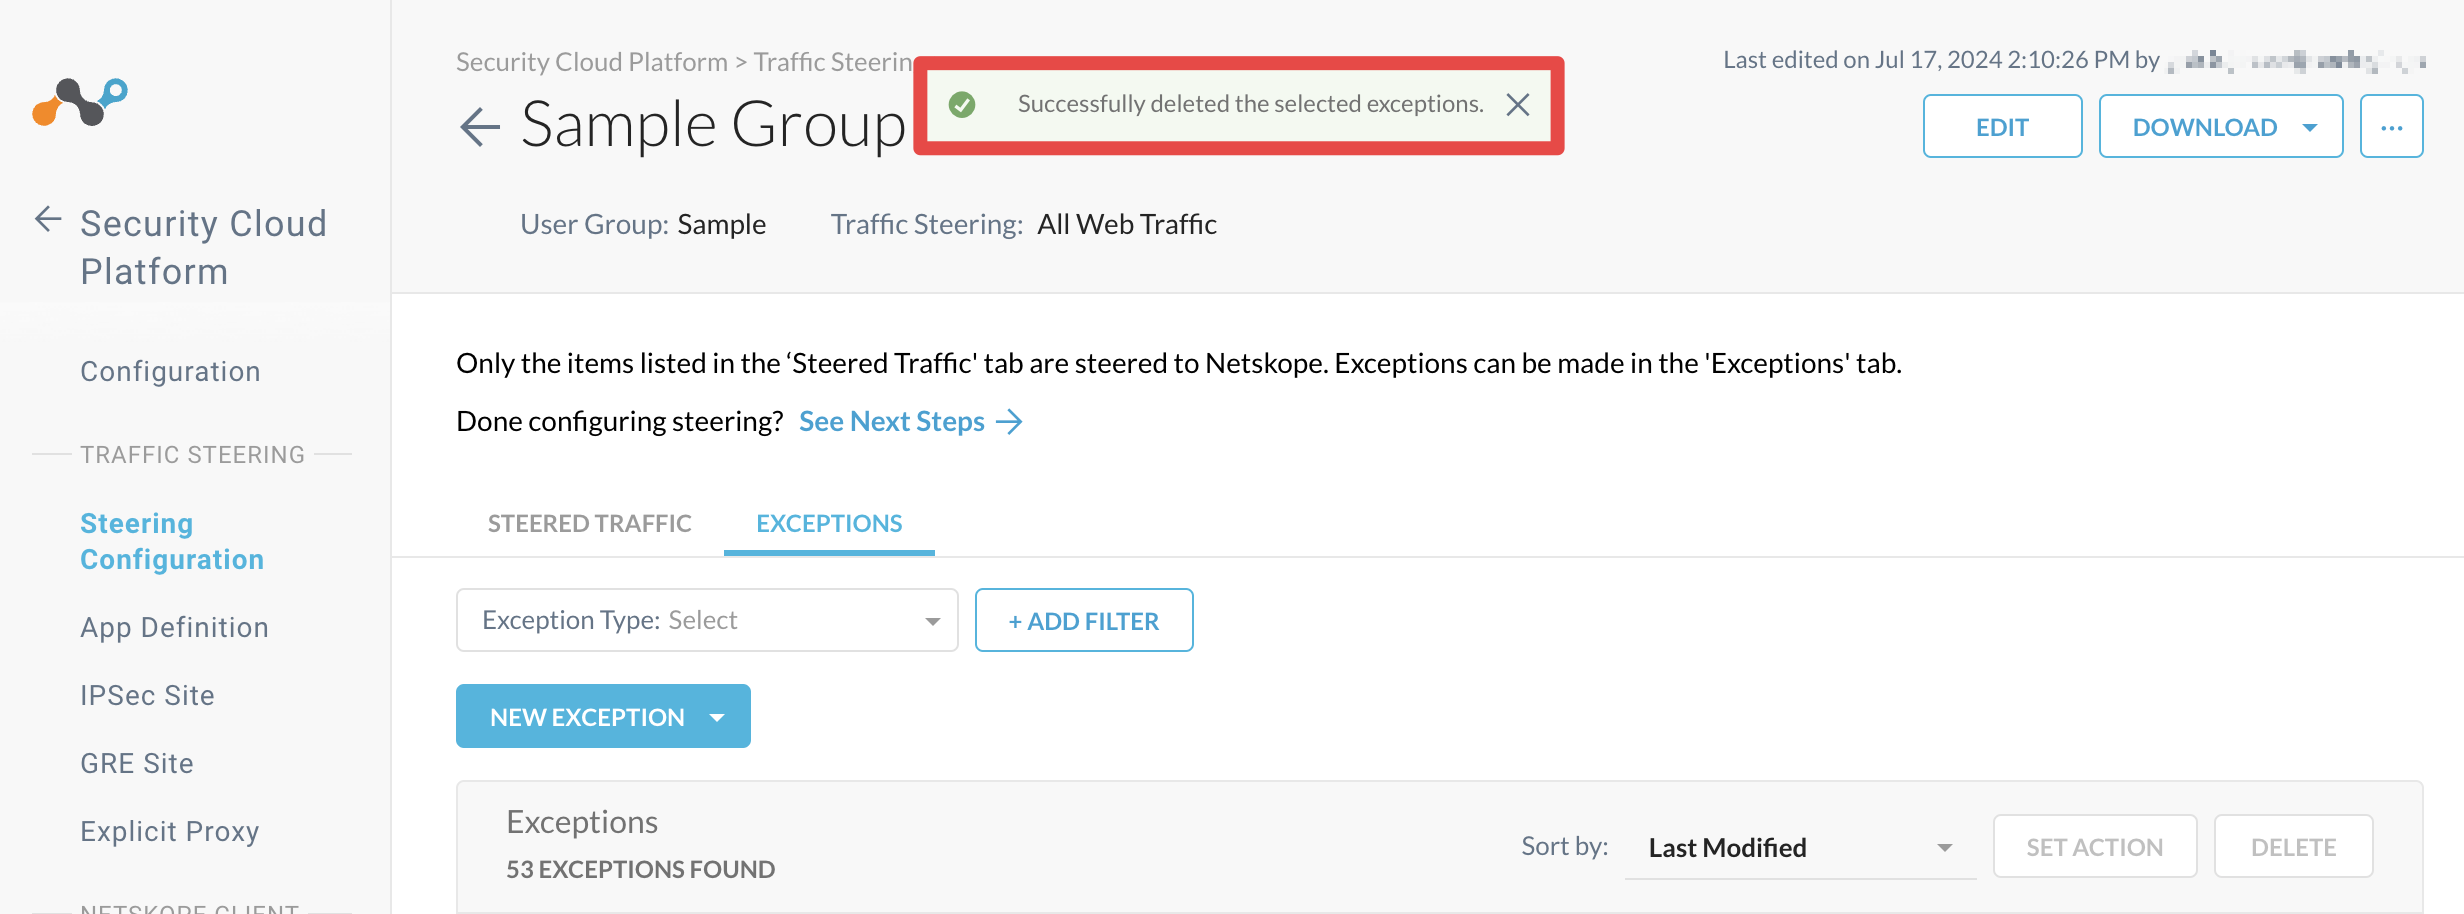Open IPSec Site in the sidebar
The image size is (2464, 914).
coord(147,695)
